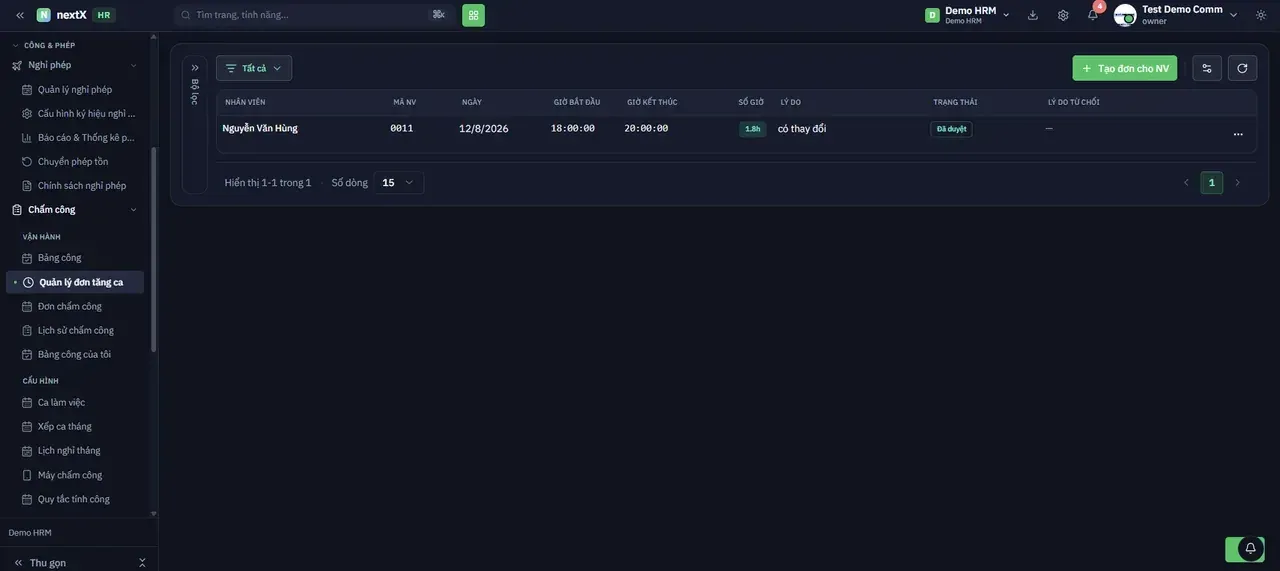Refresh the overtime table
The width and height of the screenshot is (1280, 571).
coord(1242,68)
